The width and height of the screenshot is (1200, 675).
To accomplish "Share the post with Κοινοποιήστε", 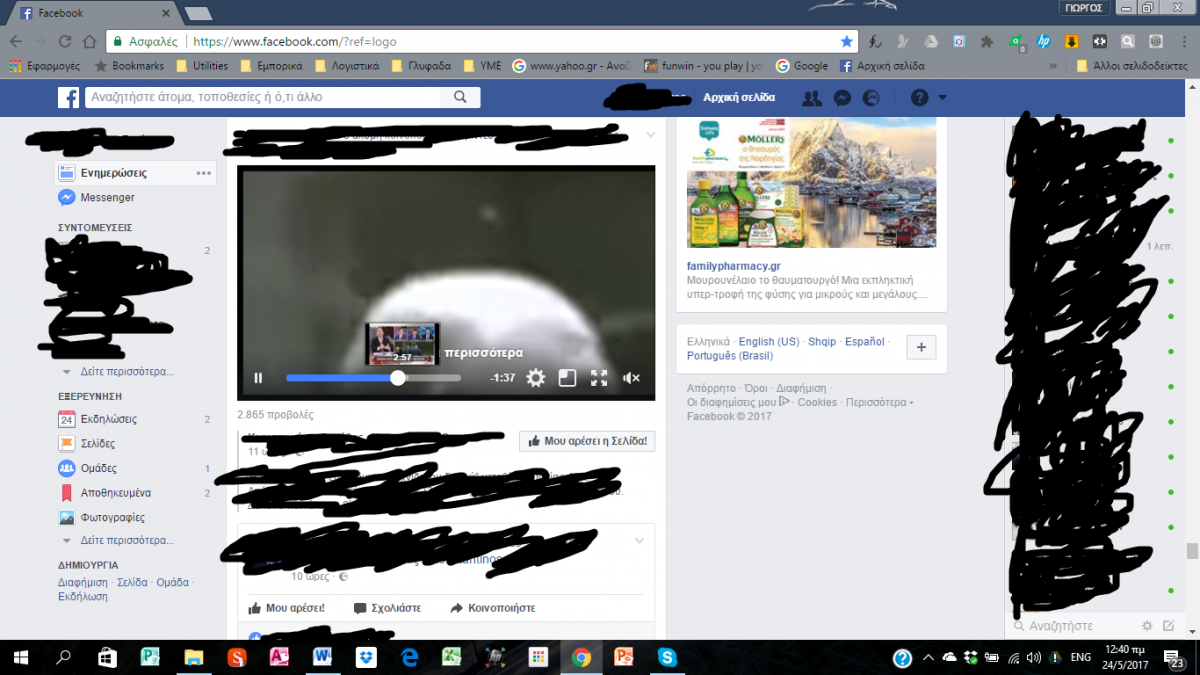I will pos(493,608).
